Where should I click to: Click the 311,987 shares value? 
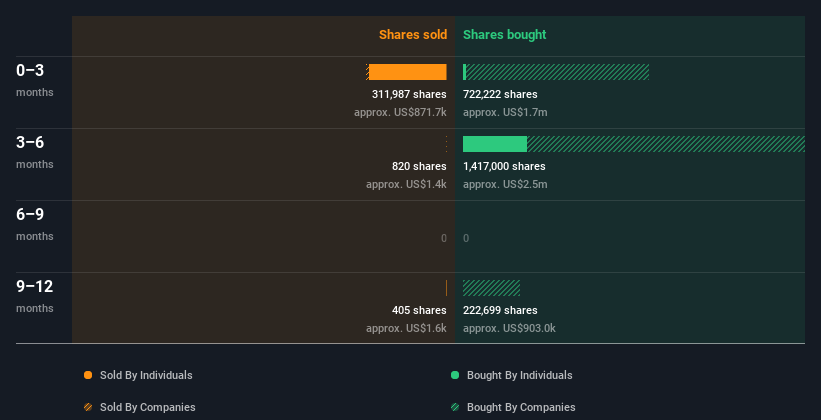click(x=409, y=94)
